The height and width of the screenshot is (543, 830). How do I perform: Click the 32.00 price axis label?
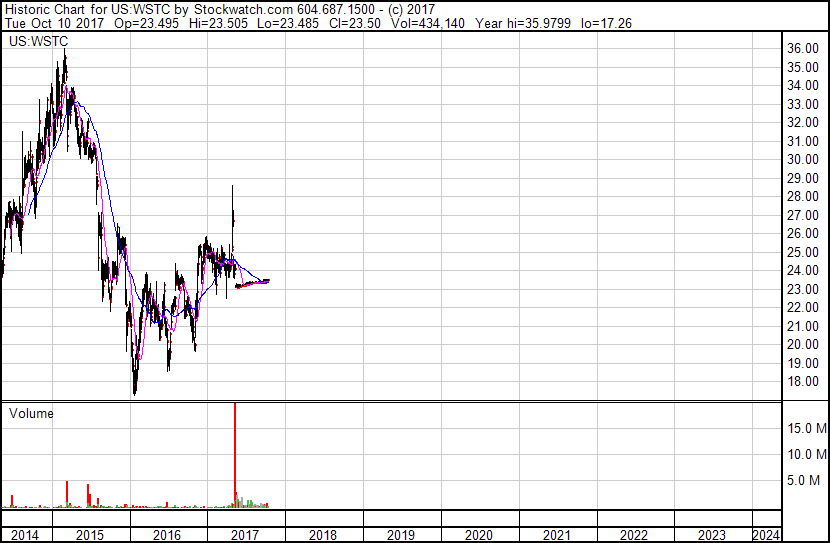point(803,122)
